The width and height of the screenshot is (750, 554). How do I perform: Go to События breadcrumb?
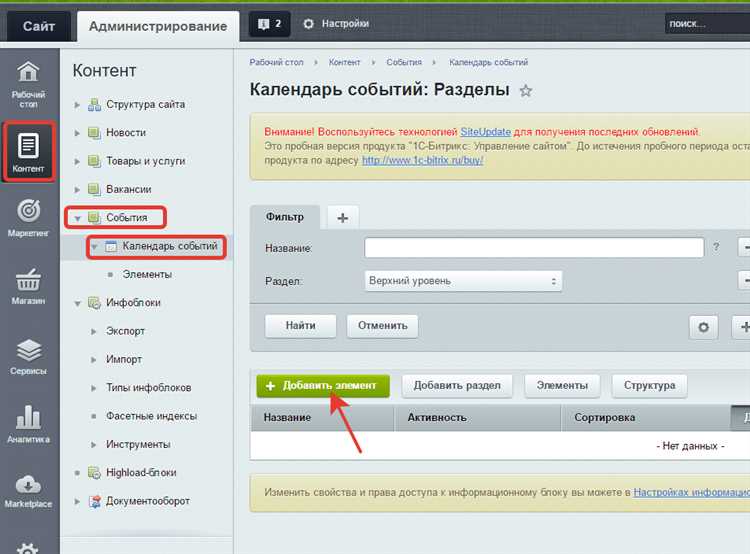click(404, 62)
